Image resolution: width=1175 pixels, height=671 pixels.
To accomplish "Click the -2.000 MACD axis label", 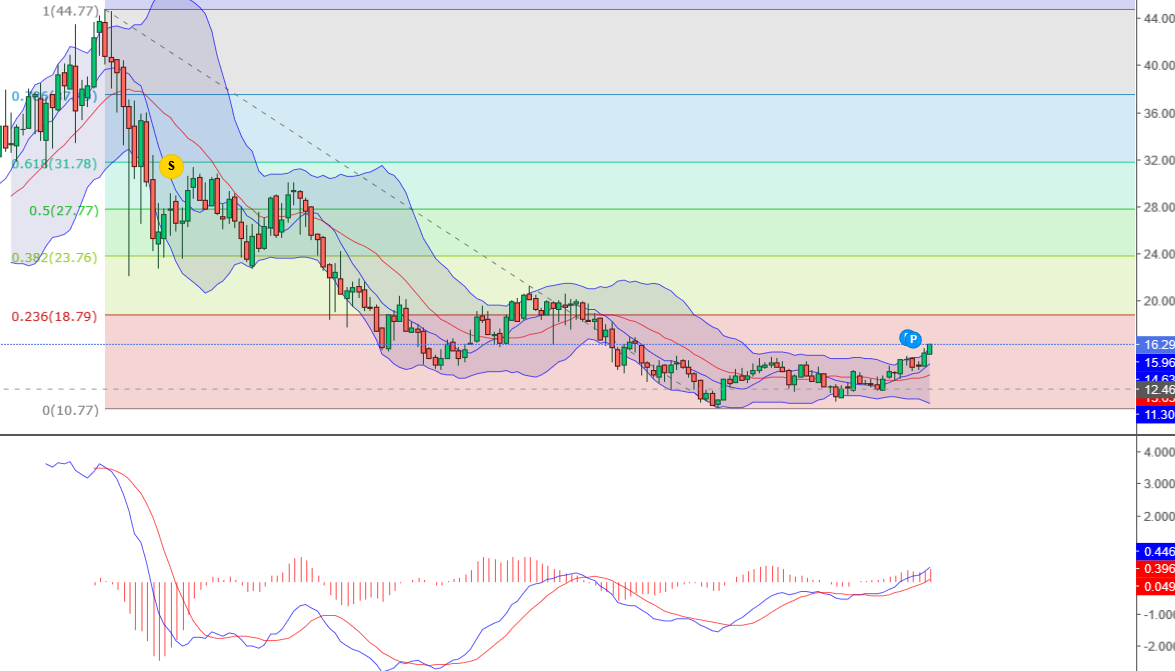I will [1158, 646].
